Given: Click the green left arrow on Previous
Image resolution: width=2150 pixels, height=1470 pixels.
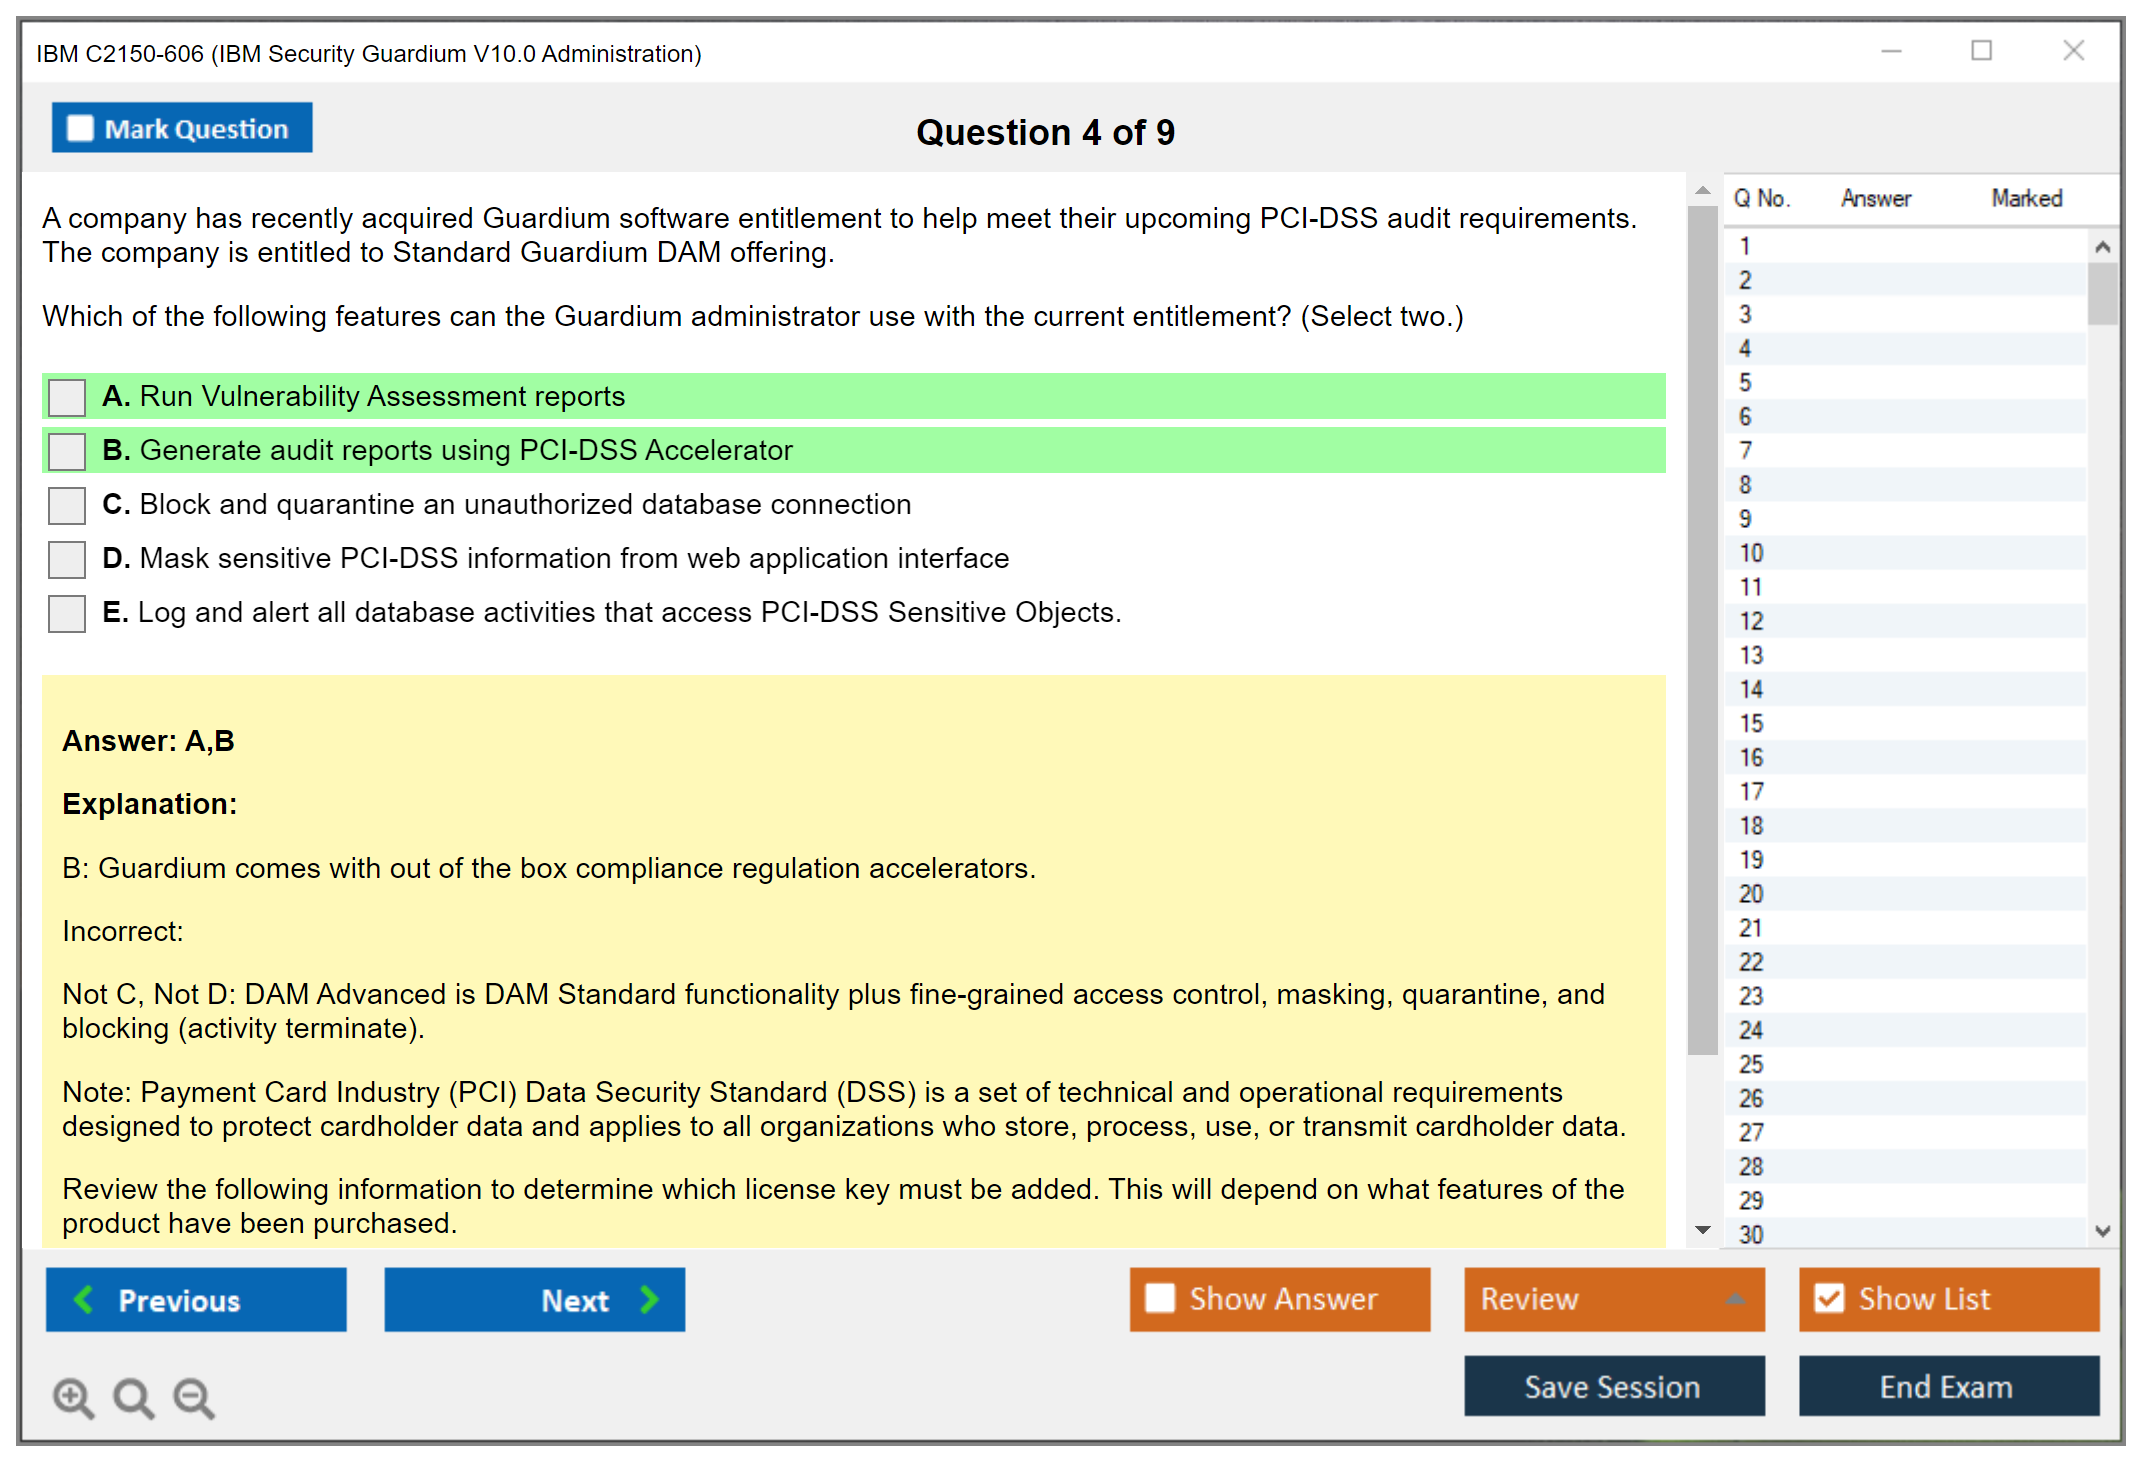Looking at the screenshot, I should click(x=84, y=1299).
